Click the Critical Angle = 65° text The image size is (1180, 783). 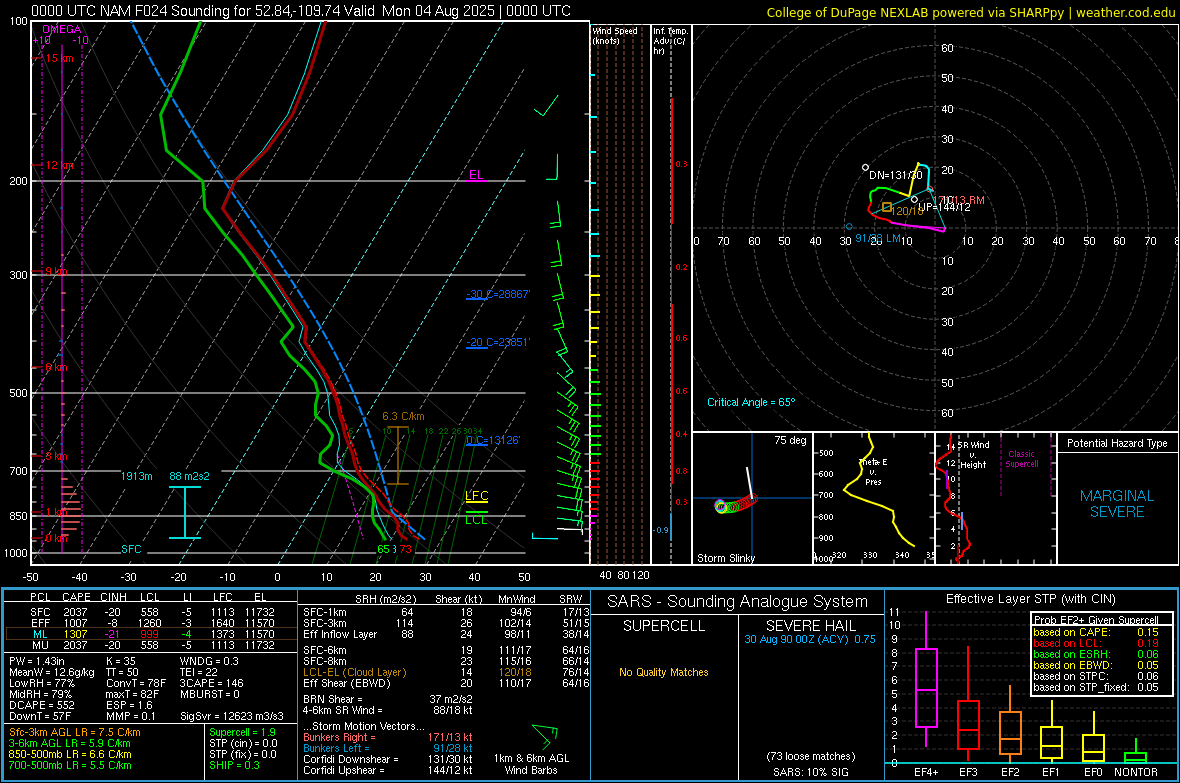[751, 402]
